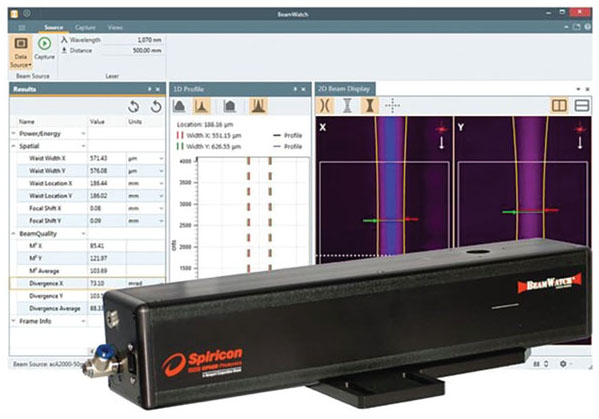This screenshot has height=419, width=599.
Task: Toggle first 1D profile filled-shape icon
Action: pos(179,106)
